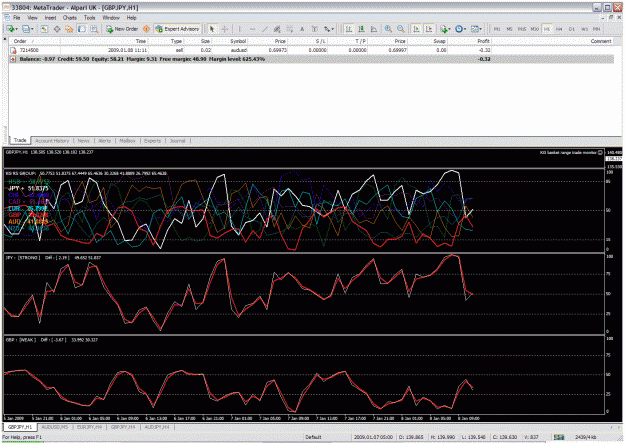
Task: Select the Fibonacci Retracement tool
Action: pyautogui.click(x=290, y=29)
